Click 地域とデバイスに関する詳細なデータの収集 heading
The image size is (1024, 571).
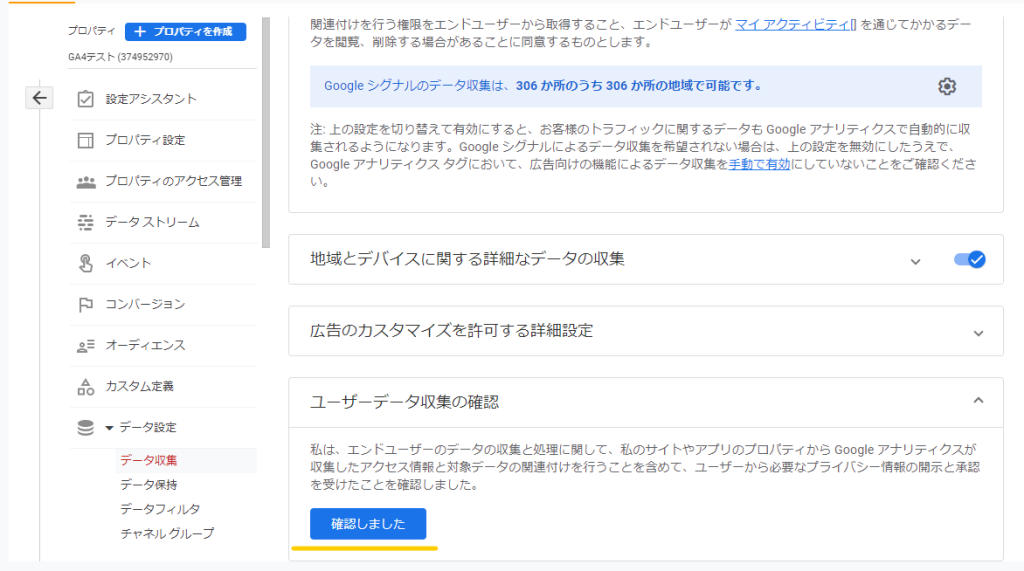click(467, 259)
